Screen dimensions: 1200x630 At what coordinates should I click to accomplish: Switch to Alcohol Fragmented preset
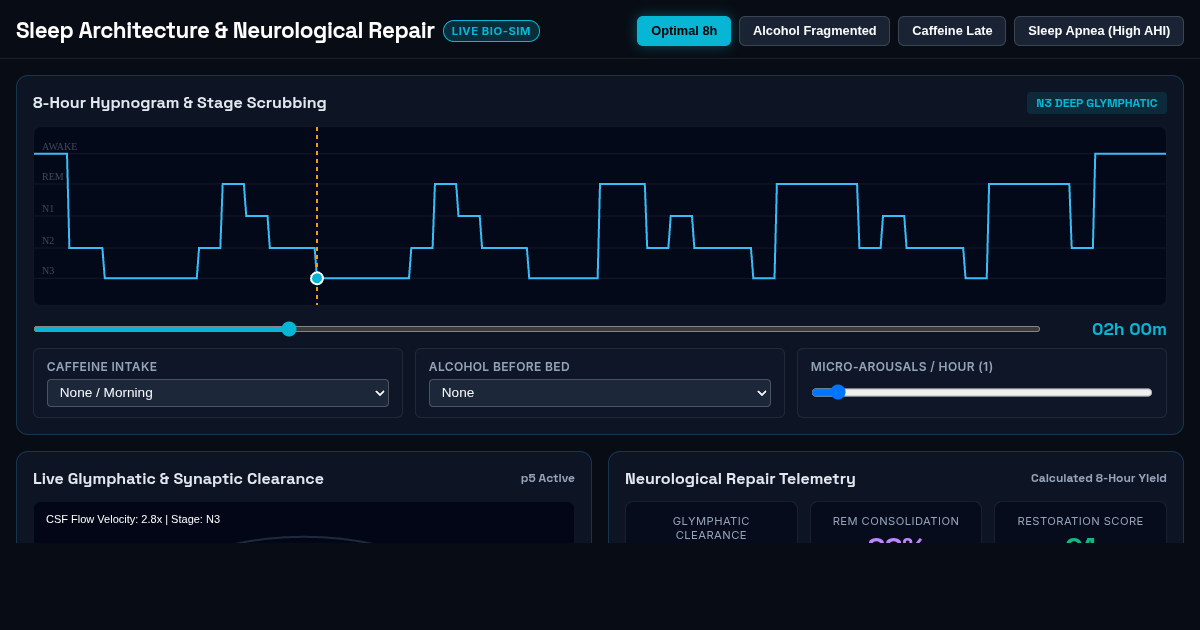(x=814, y=31)
